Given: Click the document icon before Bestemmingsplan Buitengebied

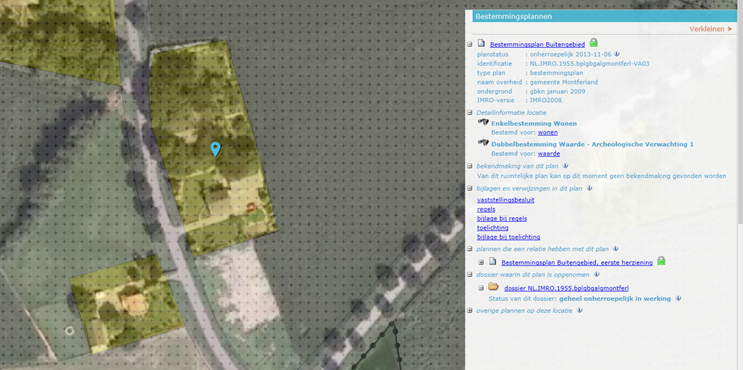Looking at the screenshot, I should pyautogui.click(x=481, y=44).
